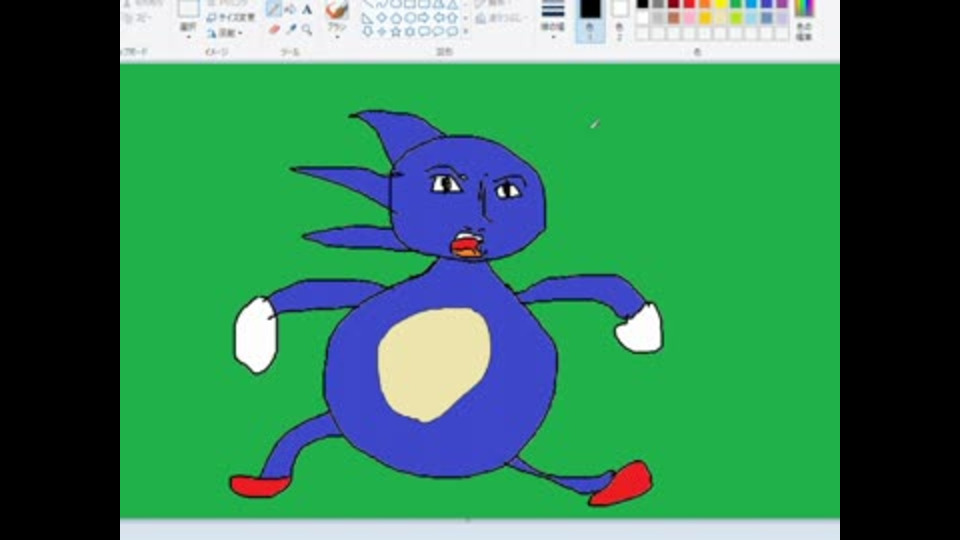Choose the gold palette color
The width and height of the screenshot is (960, 540).
(705, 18)
